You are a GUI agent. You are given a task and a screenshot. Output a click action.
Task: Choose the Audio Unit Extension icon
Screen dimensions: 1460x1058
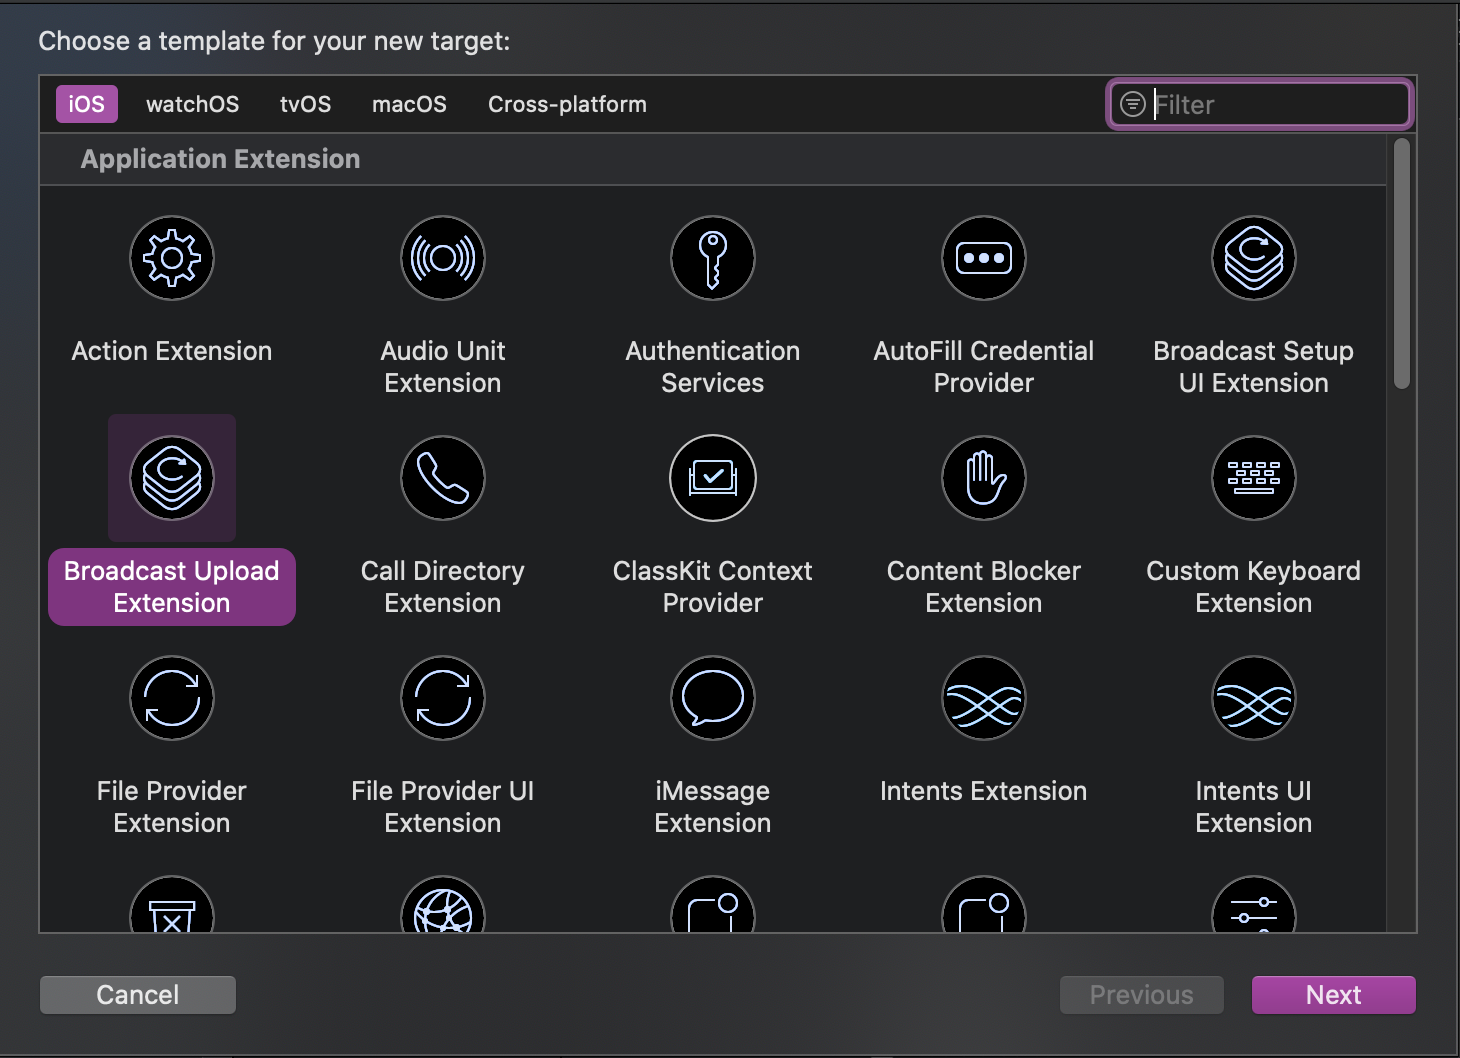(x=443, y=258)
